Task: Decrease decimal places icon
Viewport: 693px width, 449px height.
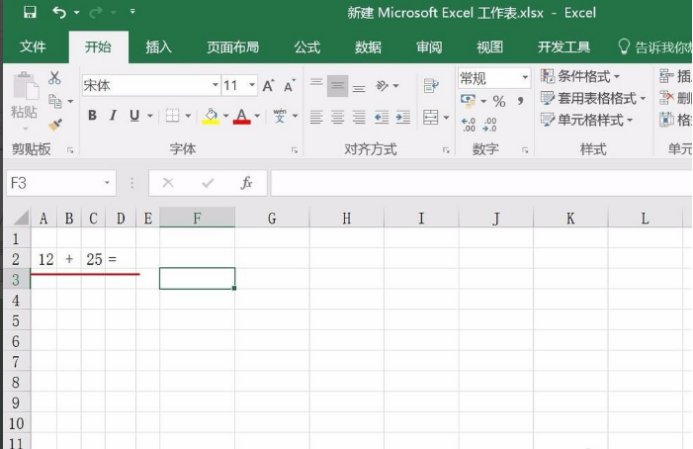Action: pos(490,124)
